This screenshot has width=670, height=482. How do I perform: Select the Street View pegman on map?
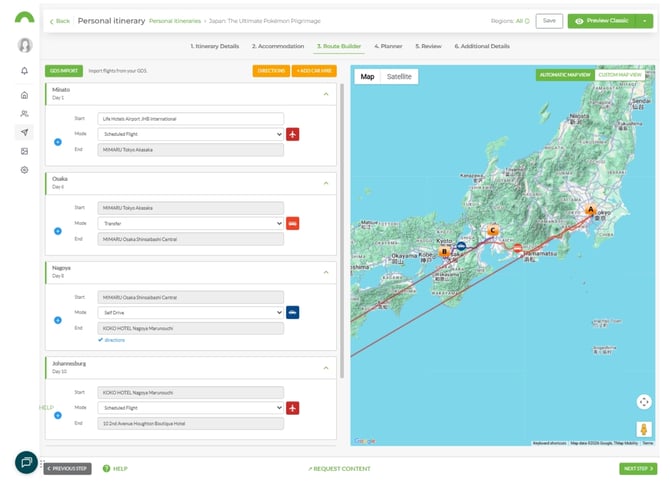pyautogui.click(x=644, y=429)
